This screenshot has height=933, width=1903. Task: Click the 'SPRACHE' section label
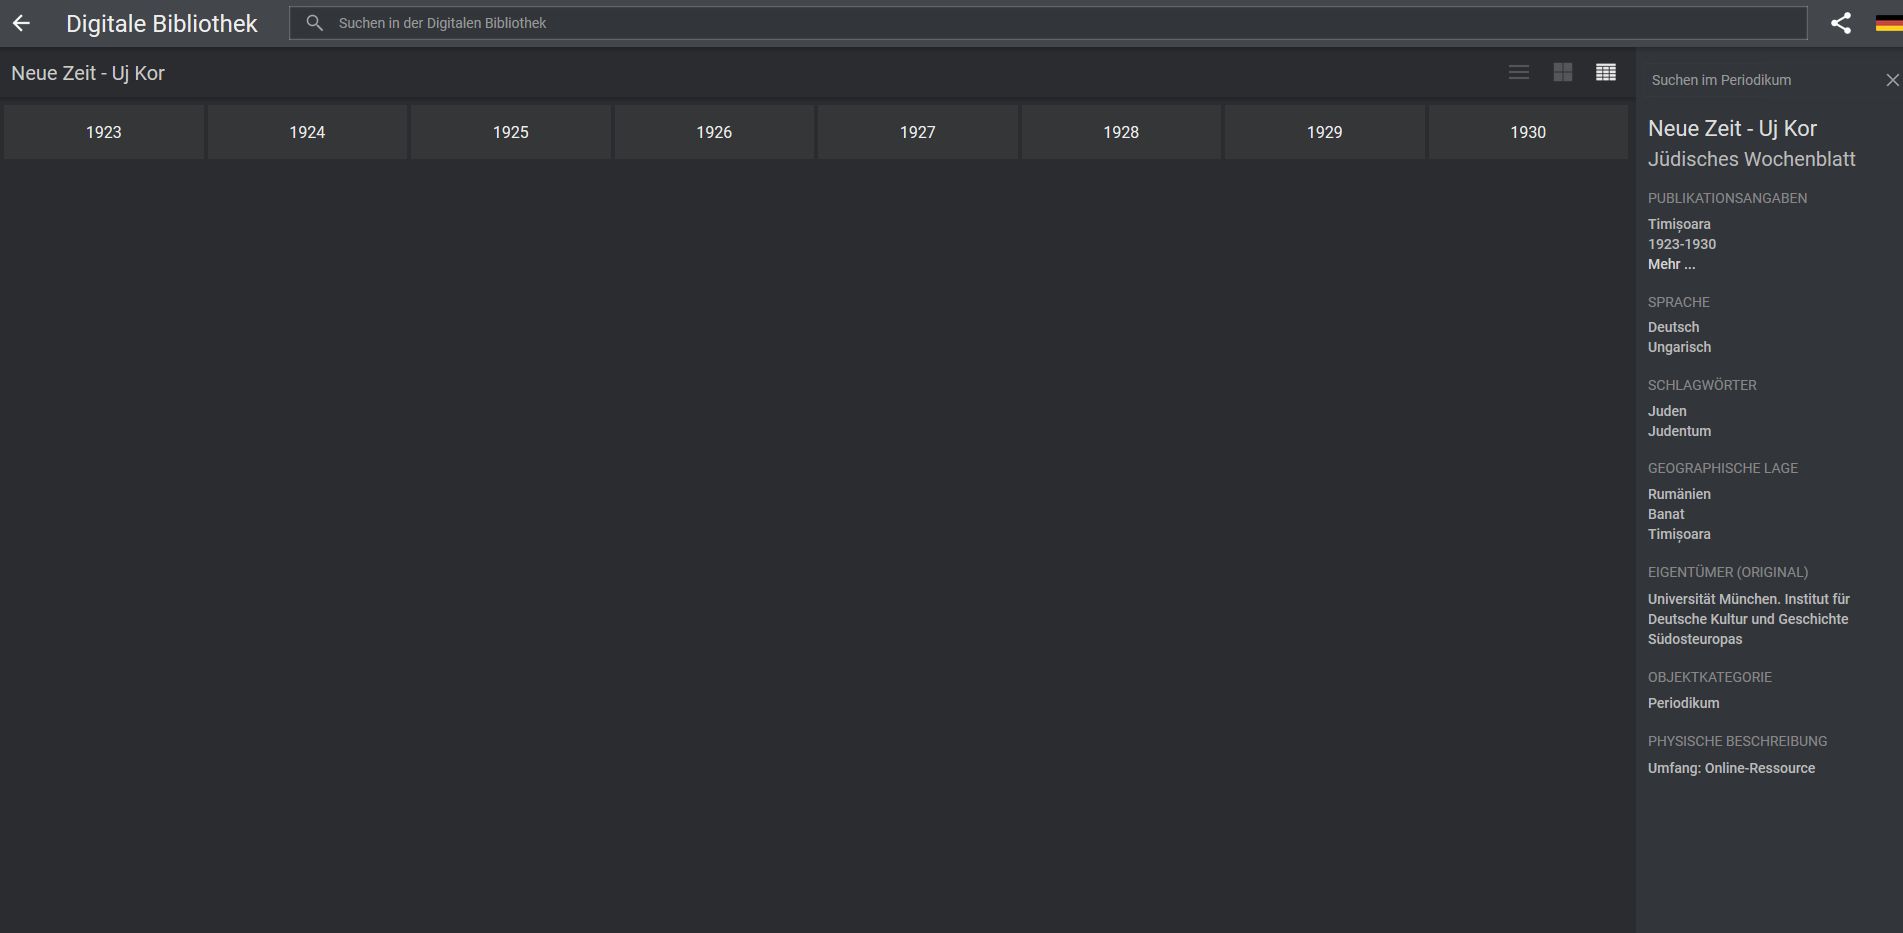[x=1678, y=302]
